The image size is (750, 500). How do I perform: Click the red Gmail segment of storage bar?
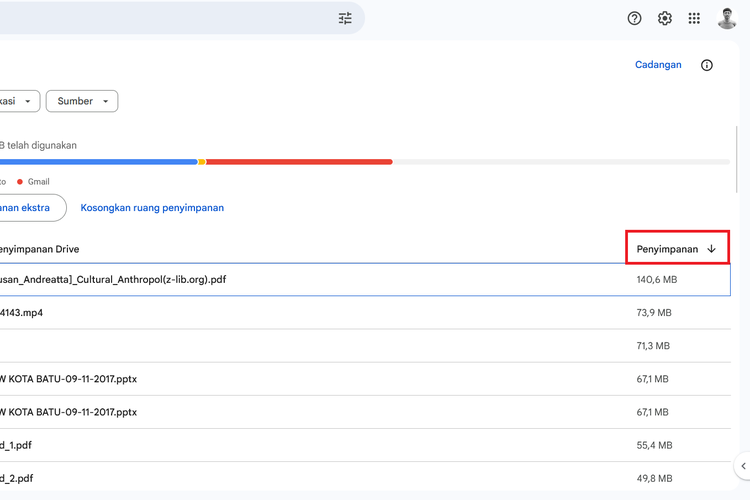(x=298, y=161)
